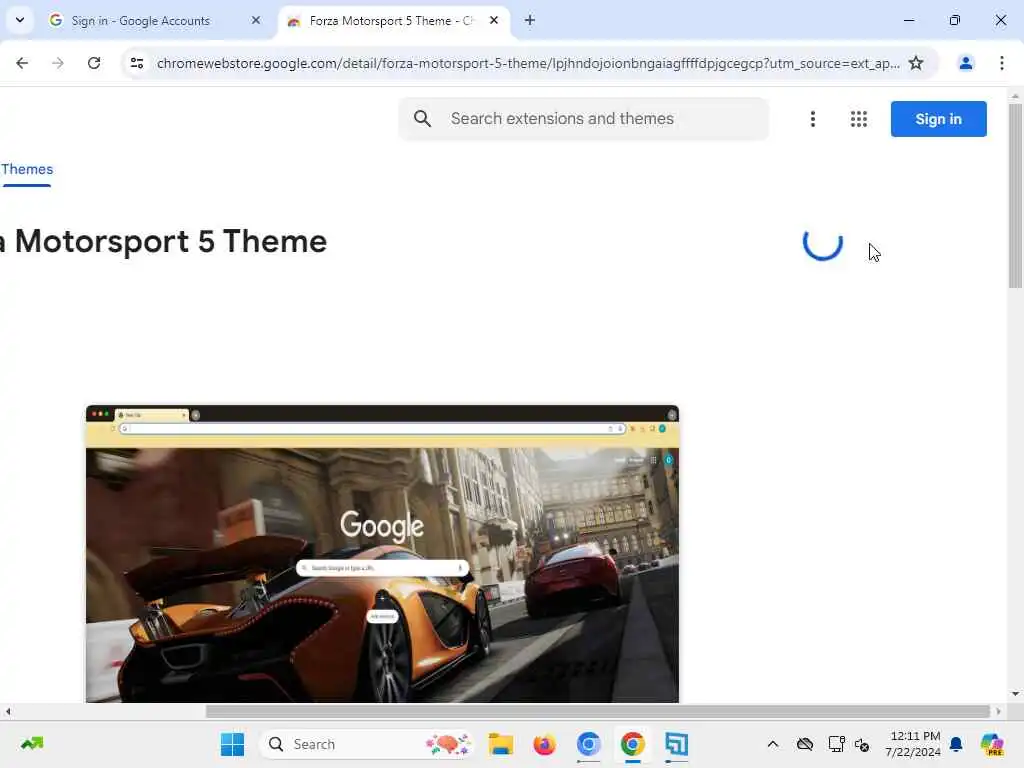Open the Google apps grid

tap(859, 119)
